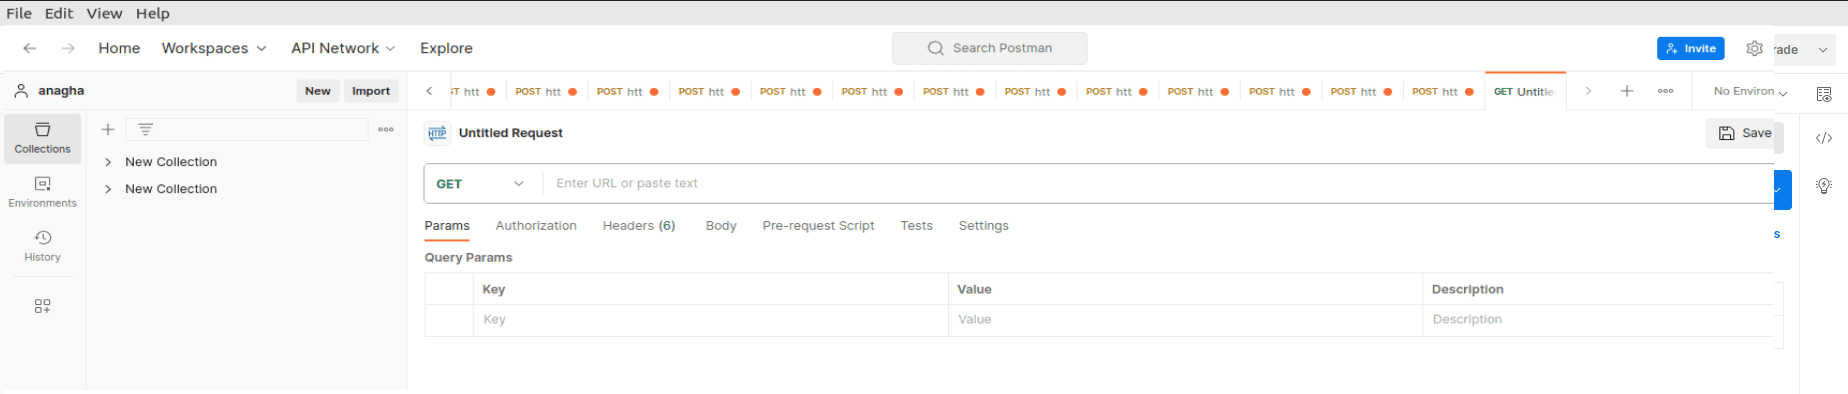1848x394 pixels.
Task: Open the environment quick look icon
Action: point(1824,94)
